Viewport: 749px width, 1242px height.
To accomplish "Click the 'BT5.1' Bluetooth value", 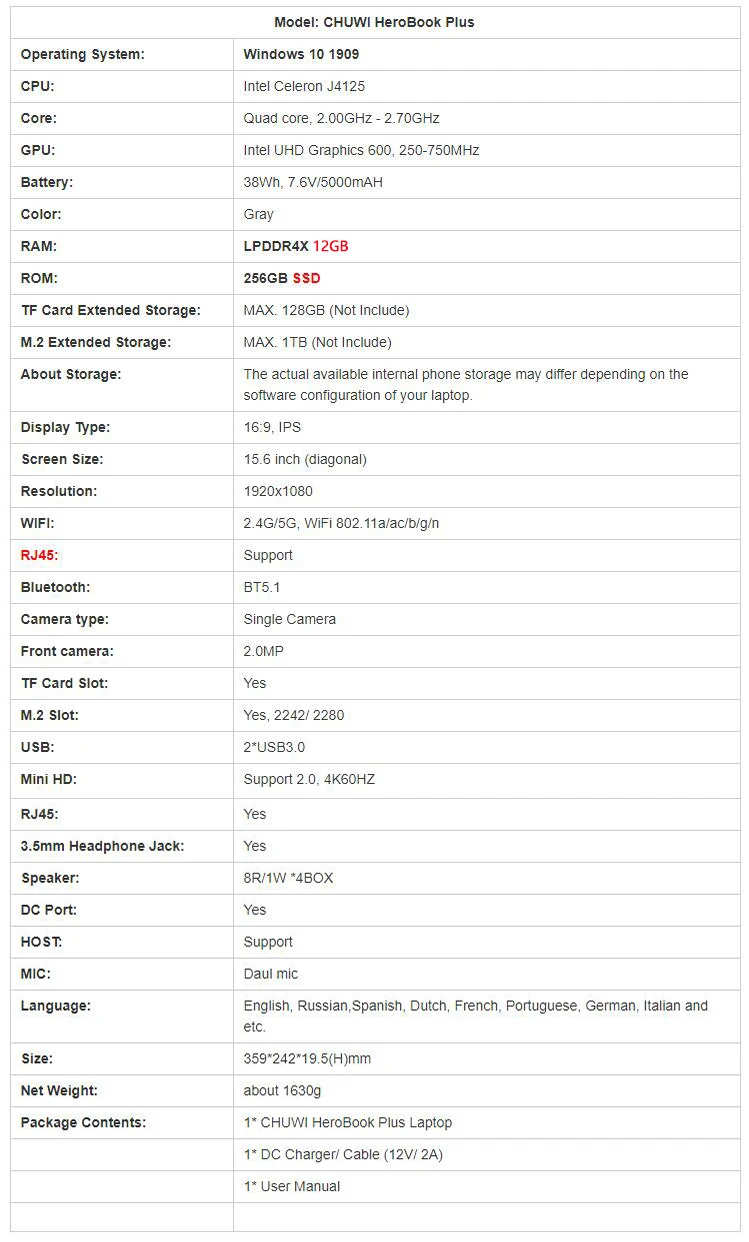I will [x=262, y=587].
